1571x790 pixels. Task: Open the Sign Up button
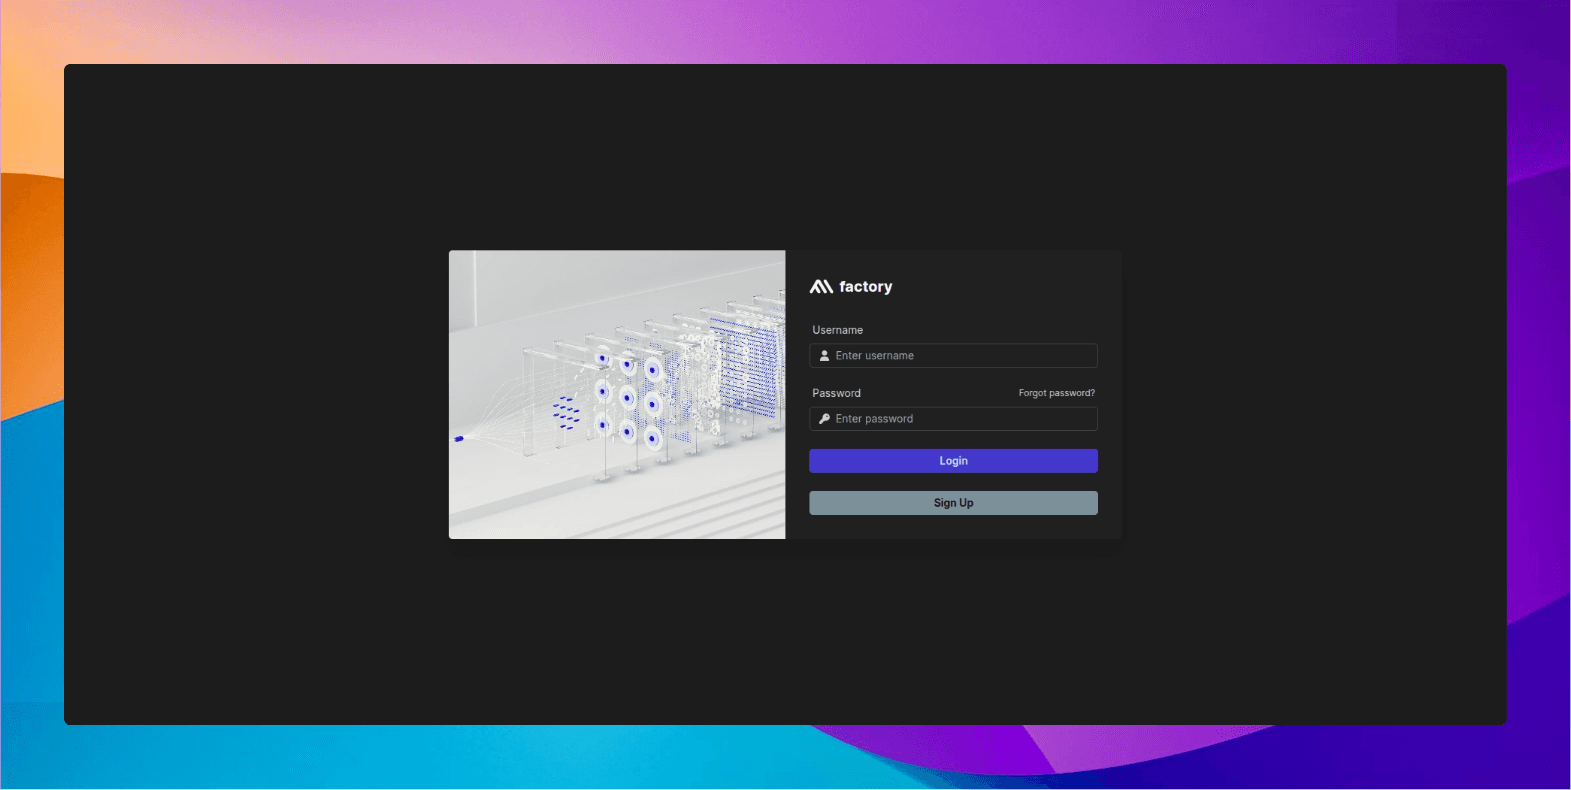coord(953,503)
